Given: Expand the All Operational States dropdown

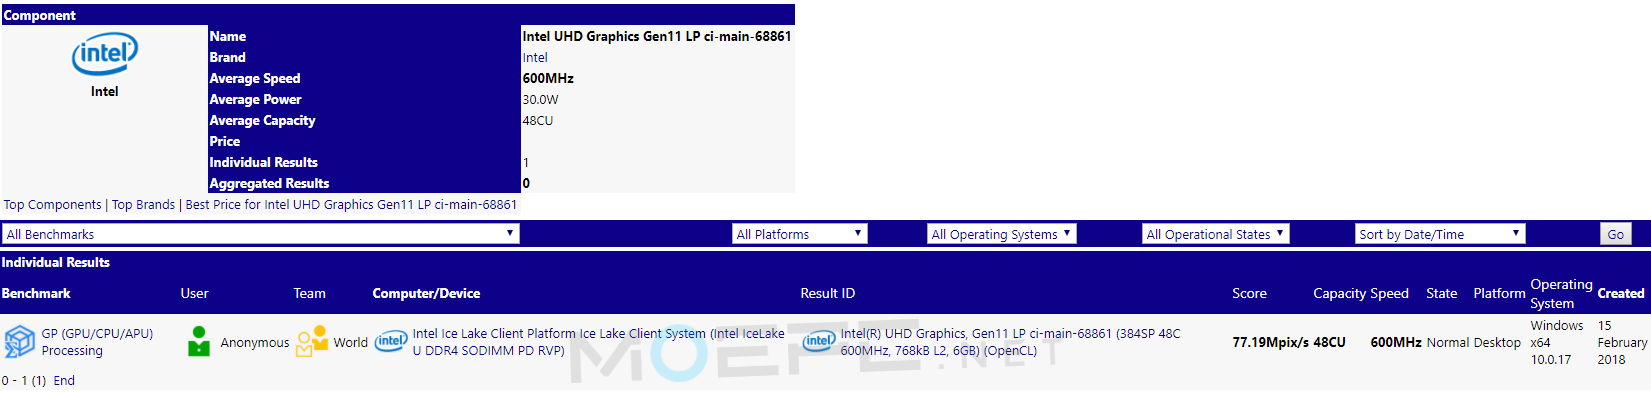Looking at the screenshot, I should [x=1216, y=234].
